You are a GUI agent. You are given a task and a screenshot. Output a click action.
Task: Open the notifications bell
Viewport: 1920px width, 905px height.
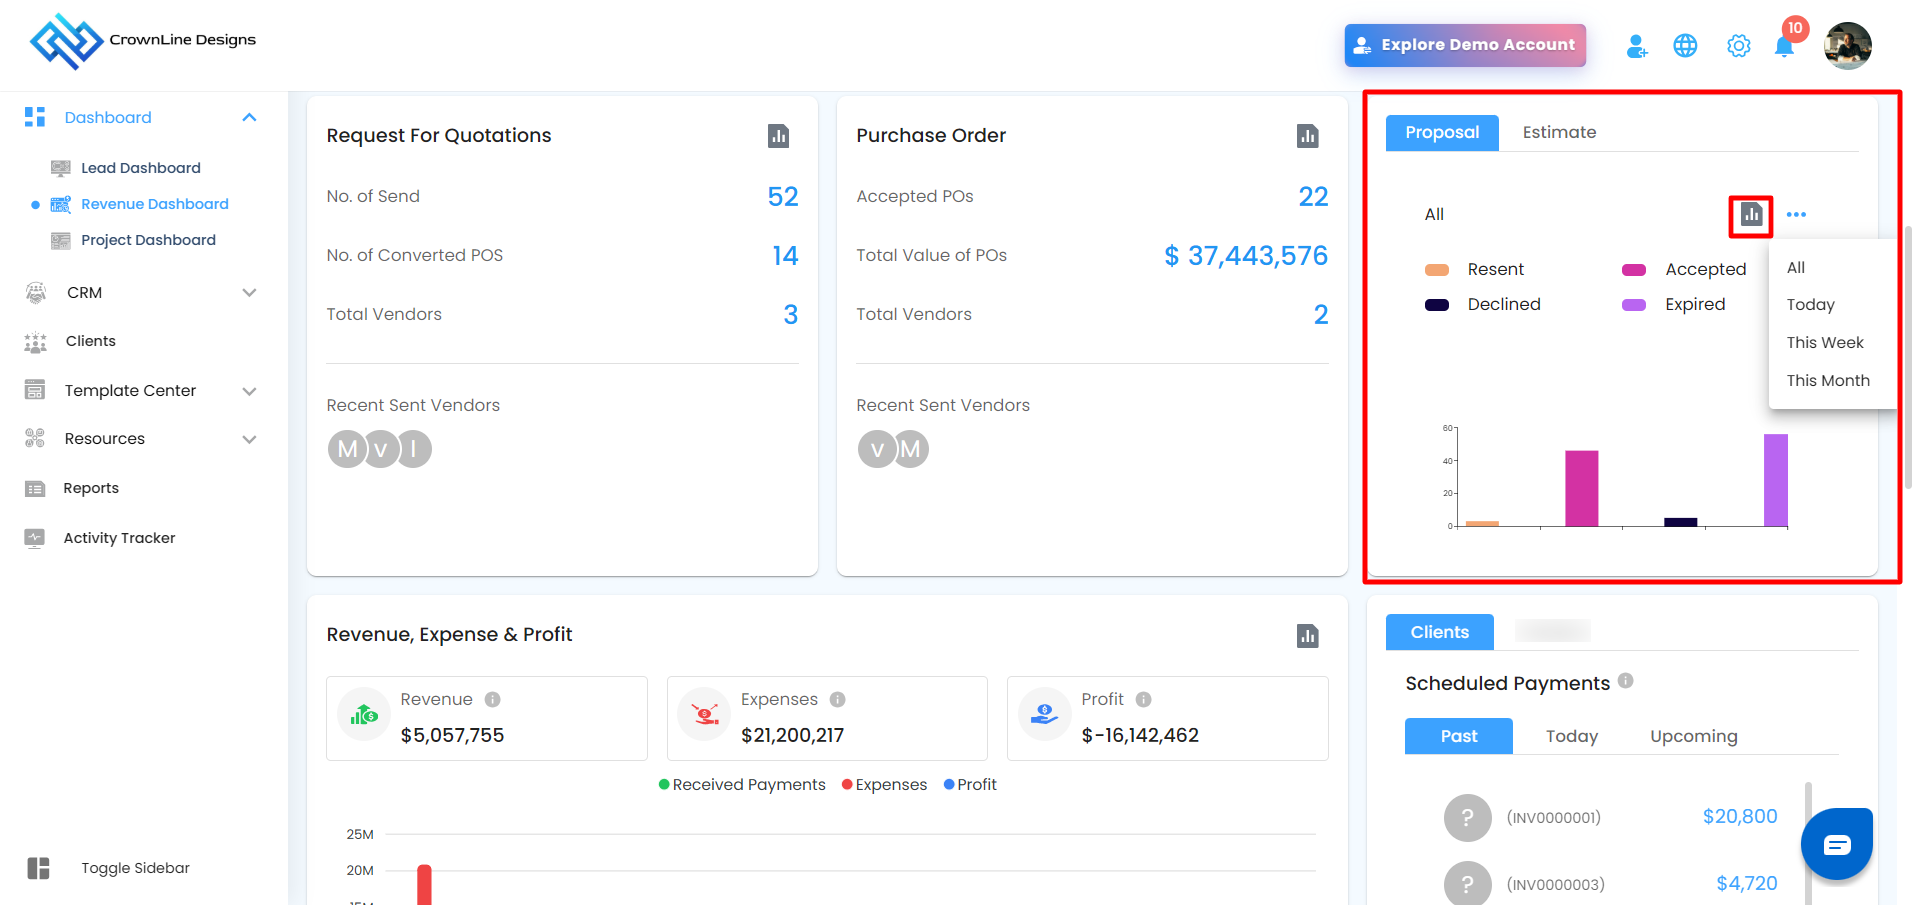[x=1784, y=46]
